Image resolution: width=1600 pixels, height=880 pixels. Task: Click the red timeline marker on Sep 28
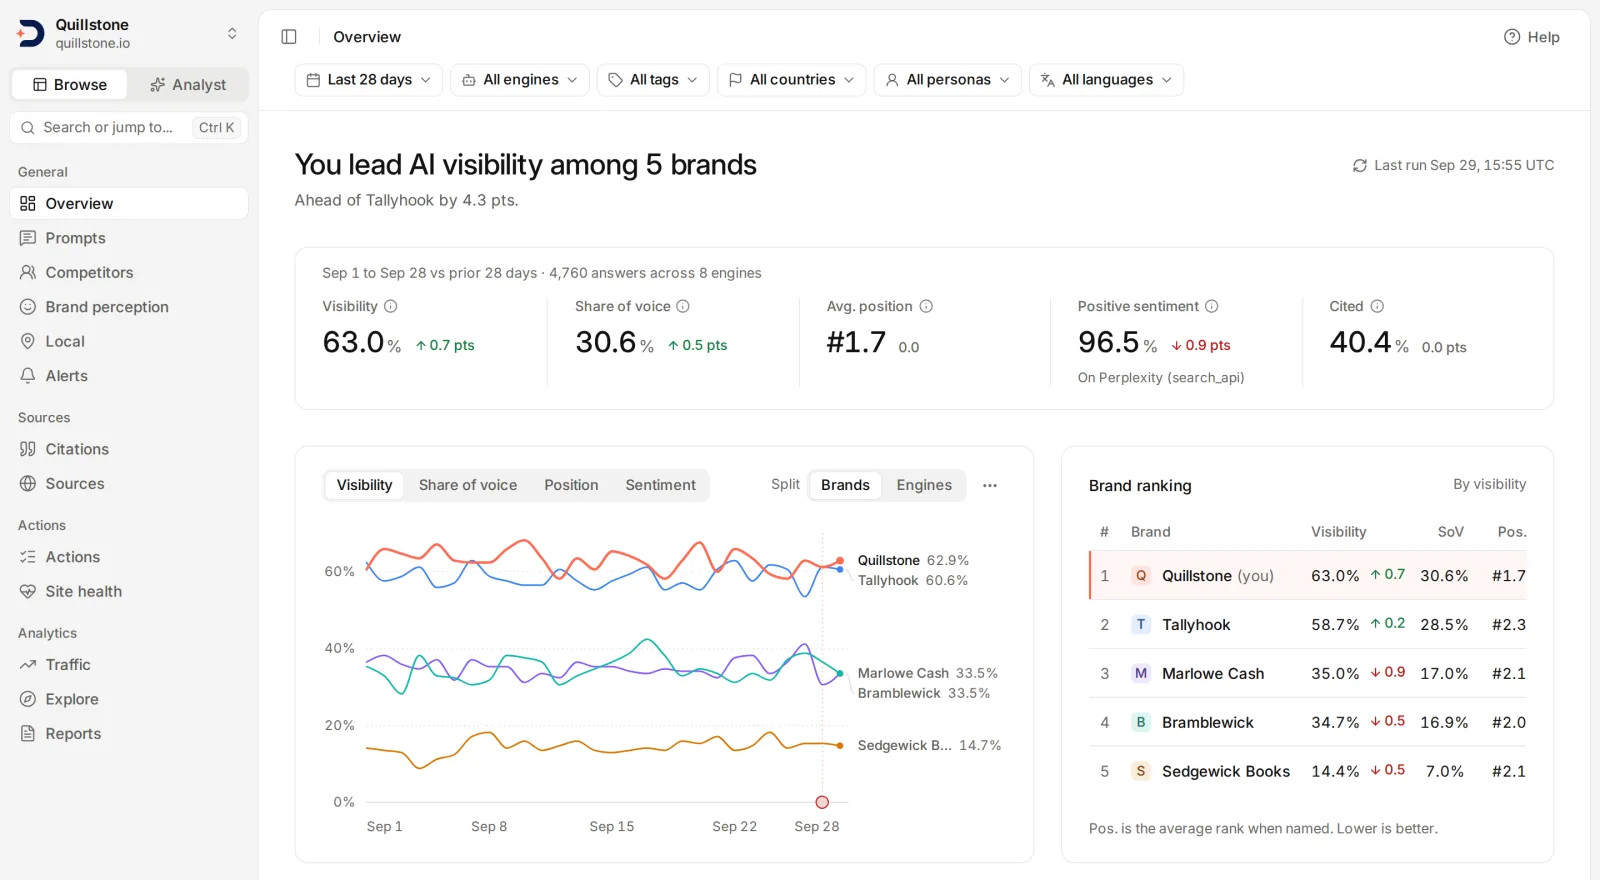(x=822, y=802)
